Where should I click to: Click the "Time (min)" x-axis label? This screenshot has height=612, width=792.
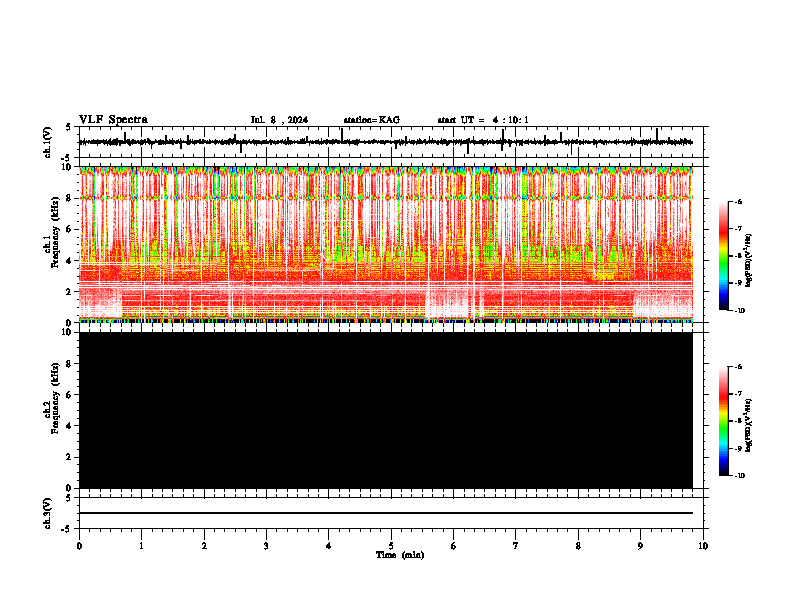point(400,555)
